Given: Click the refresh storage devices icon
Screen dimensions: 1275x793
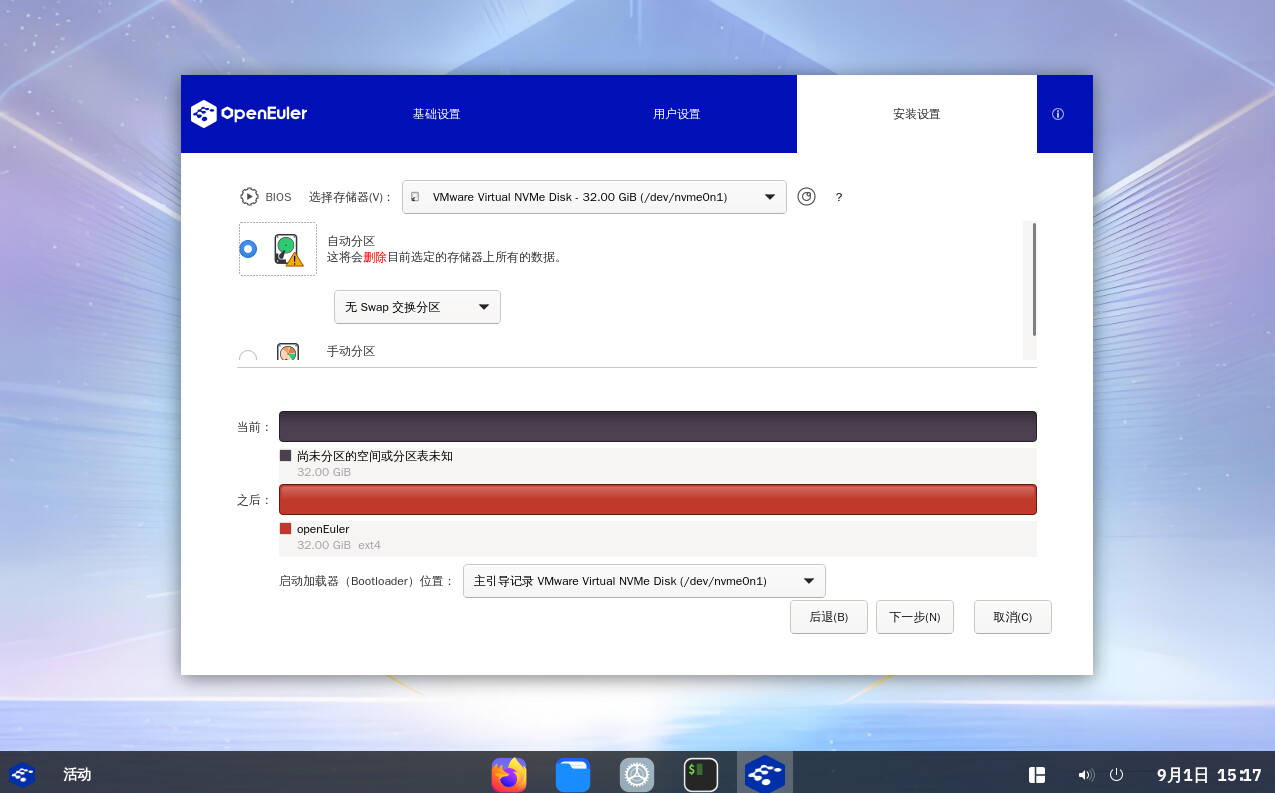Looking at the screenshot, I should [x=806, y=197].
